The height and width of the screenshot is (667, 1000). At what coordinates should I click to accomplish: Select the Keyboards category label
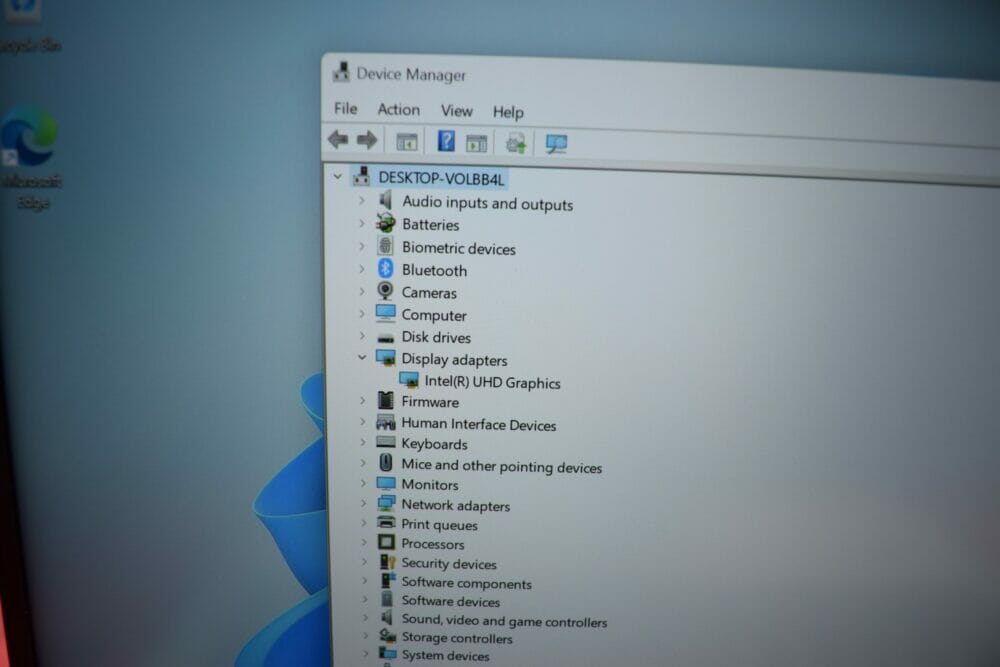click(434, 444)
